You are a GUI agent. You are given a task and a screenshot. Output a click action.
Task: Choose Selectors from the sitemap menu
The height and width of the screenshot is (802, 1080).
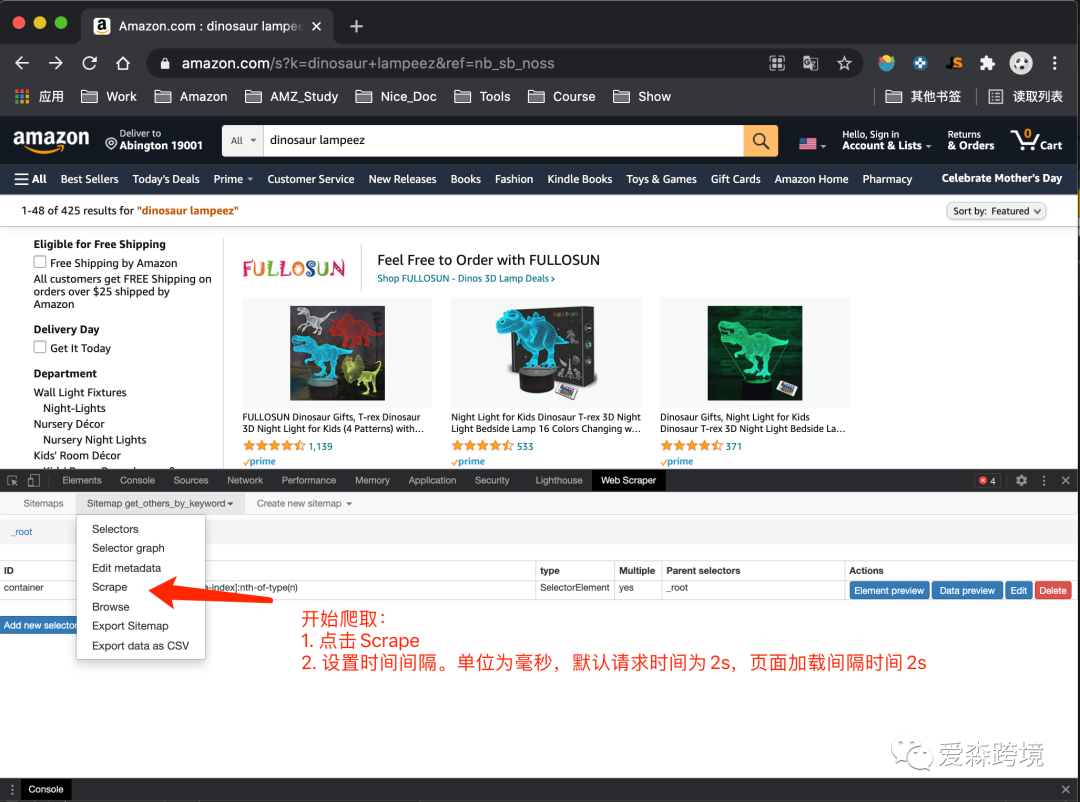pyautogui.click(x=115, y=529)
